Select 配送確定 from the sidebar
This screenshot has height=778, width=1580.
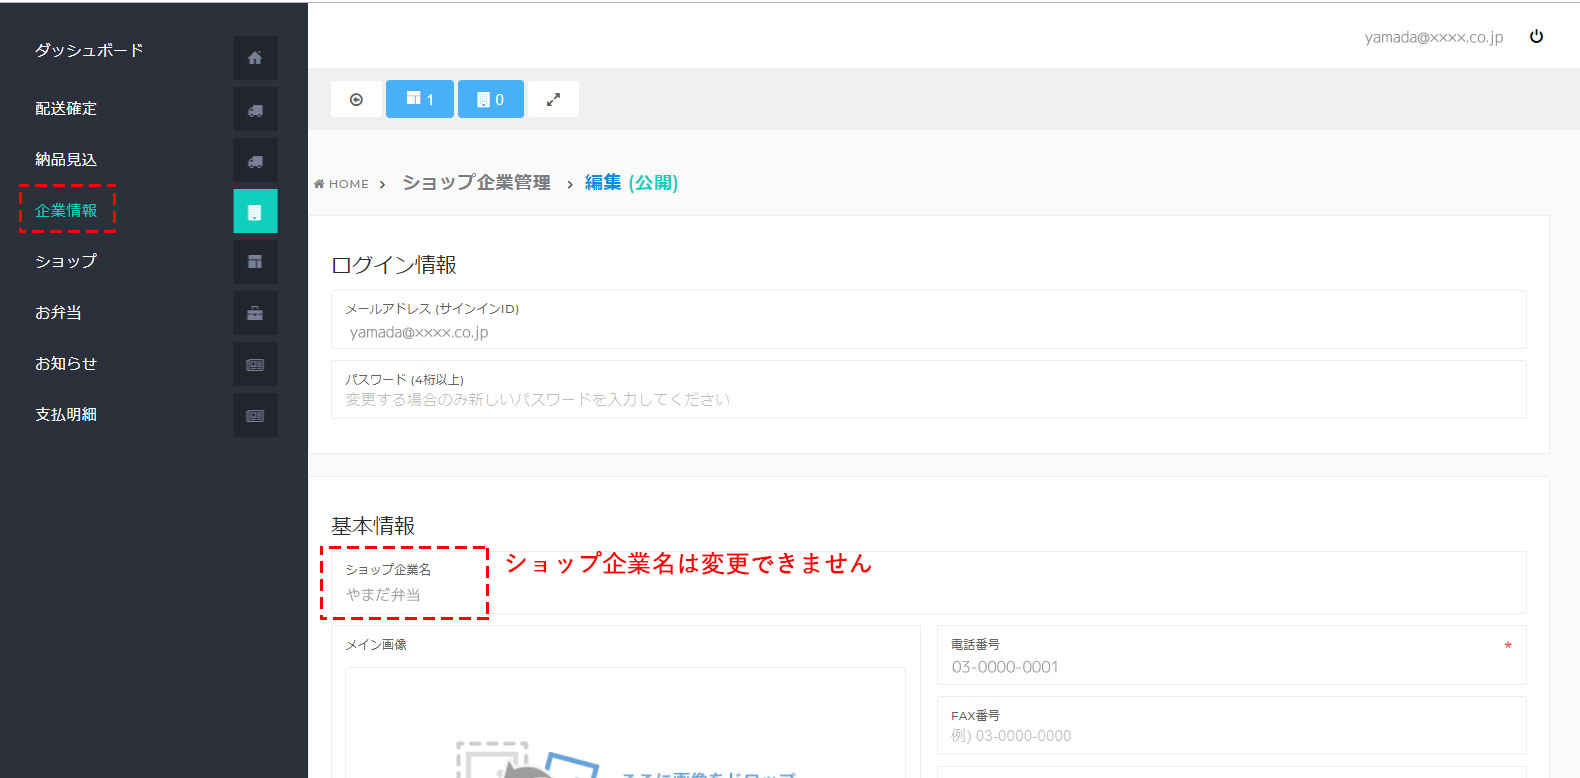click(66, 108)
